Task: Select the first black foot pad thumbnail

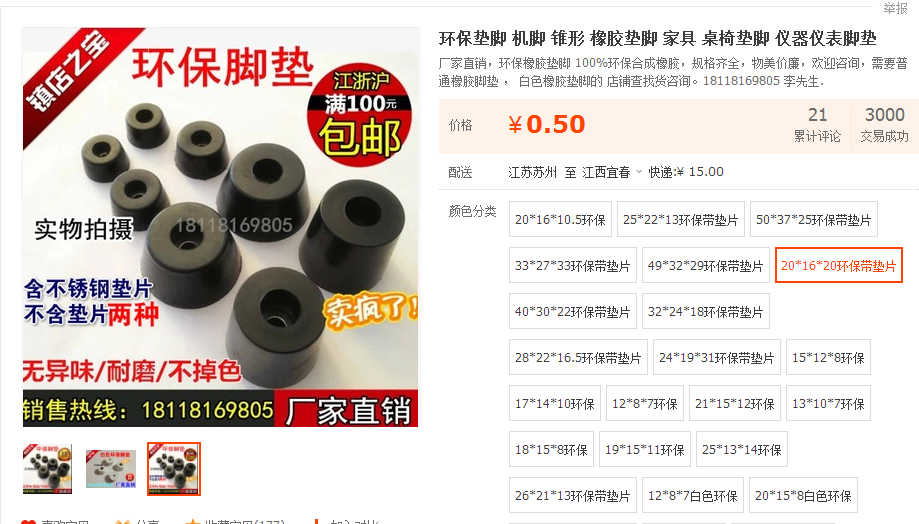Action: 47,468
